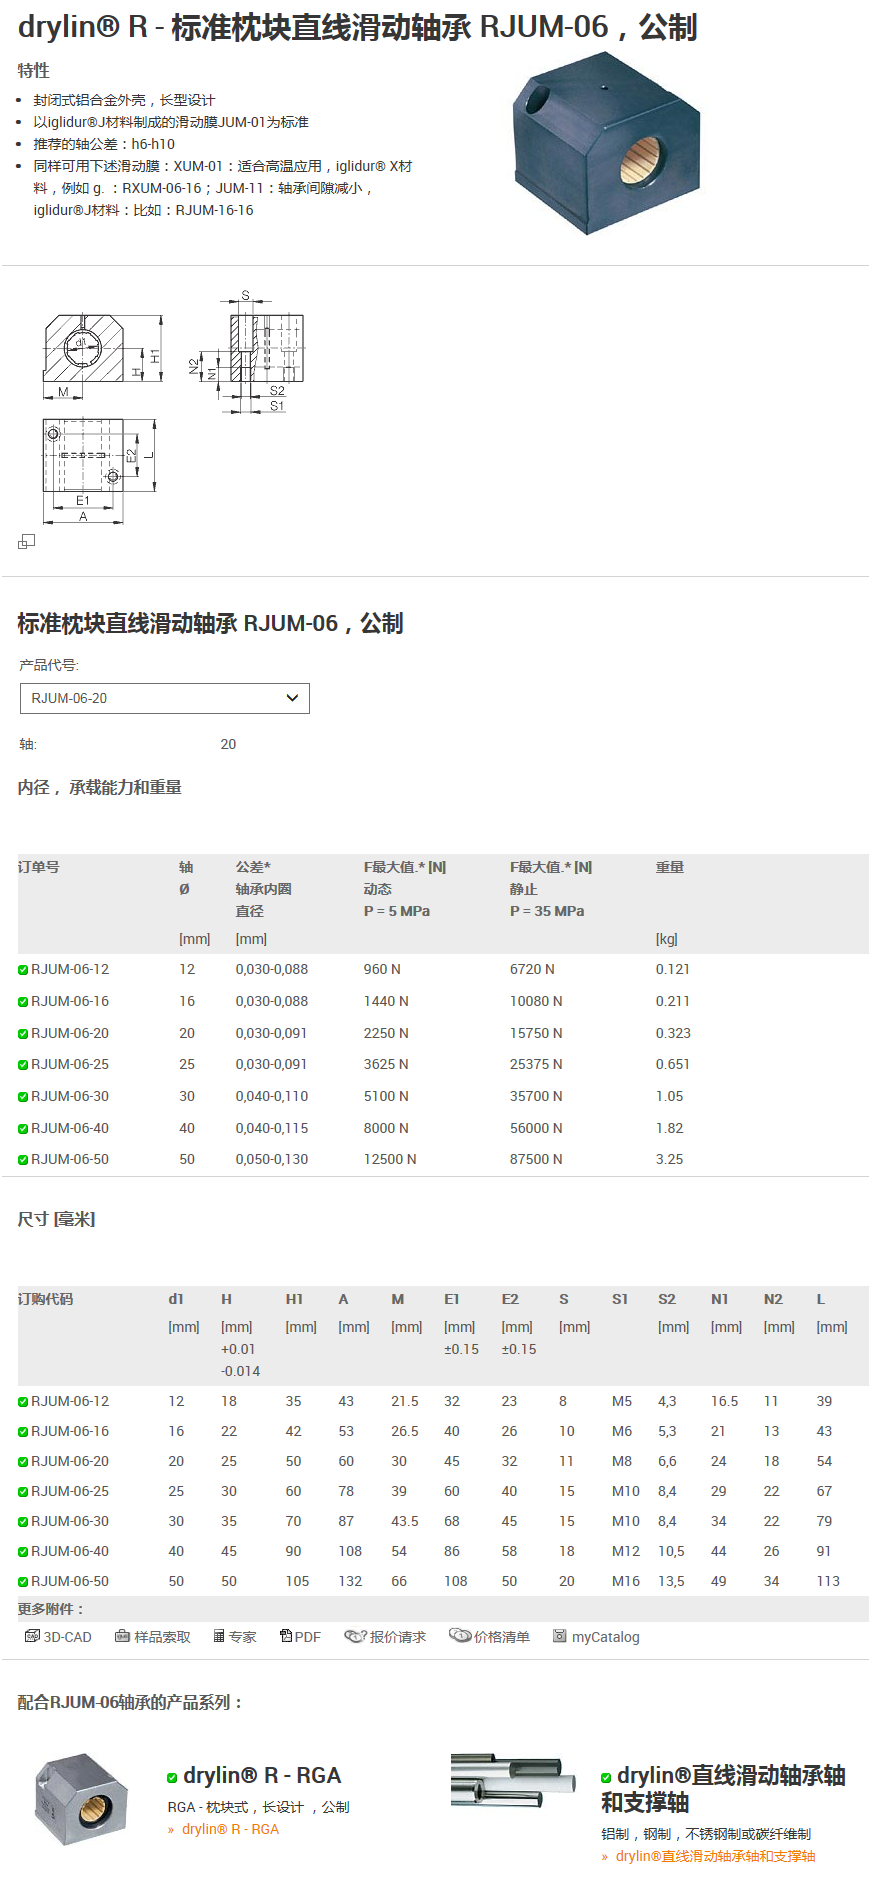Click the 订购代码 column header
Image resolution: width=888 pixels, height=1883 pixels.
(x=45, y=1299)
